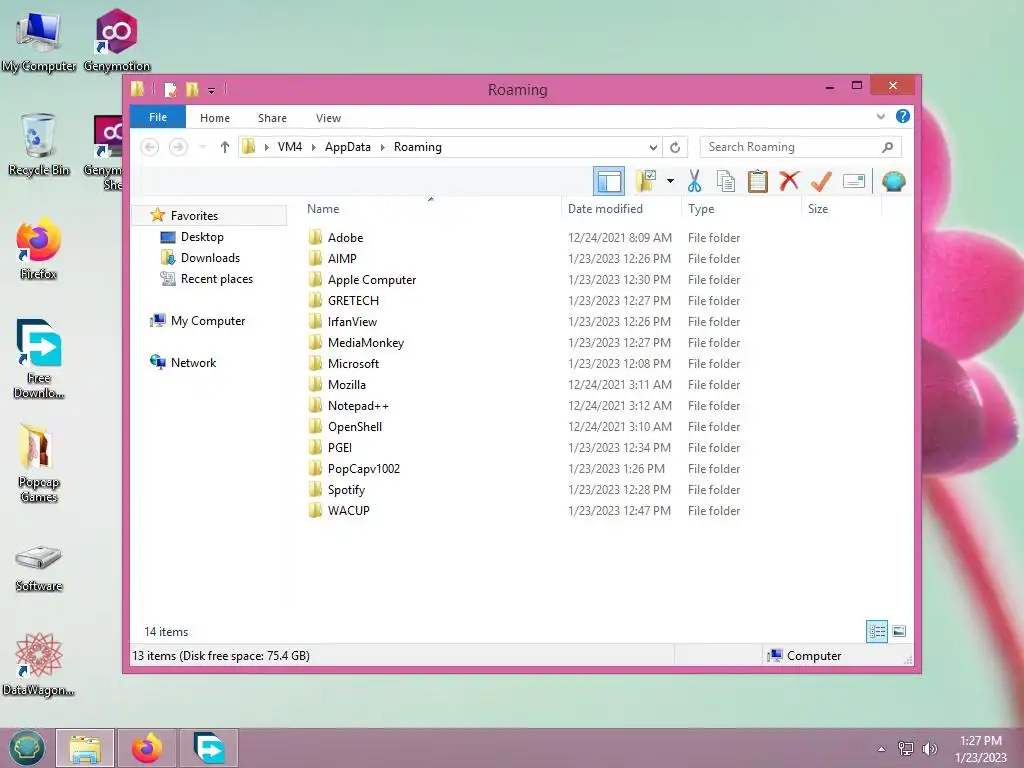This screenshot has height=768, width=1024.
Task: Click the Copy toolbar icon
Action: (x=726, y=181)
